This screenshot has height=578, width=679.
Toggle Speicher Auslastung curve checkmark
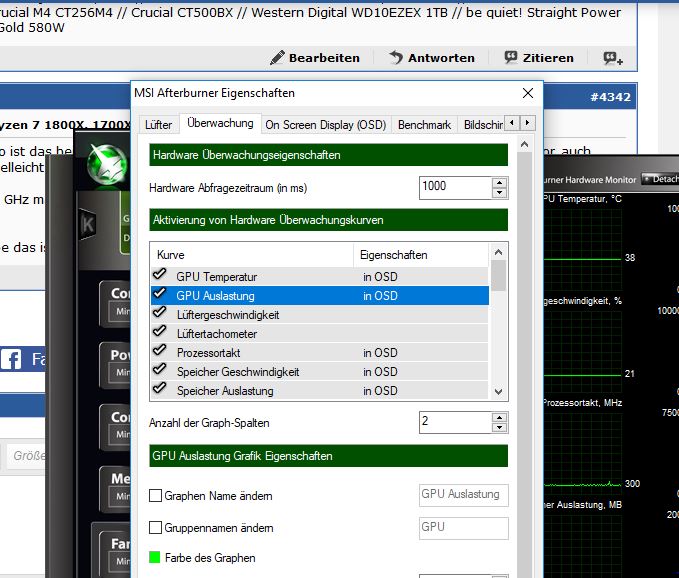click(160, 388)
